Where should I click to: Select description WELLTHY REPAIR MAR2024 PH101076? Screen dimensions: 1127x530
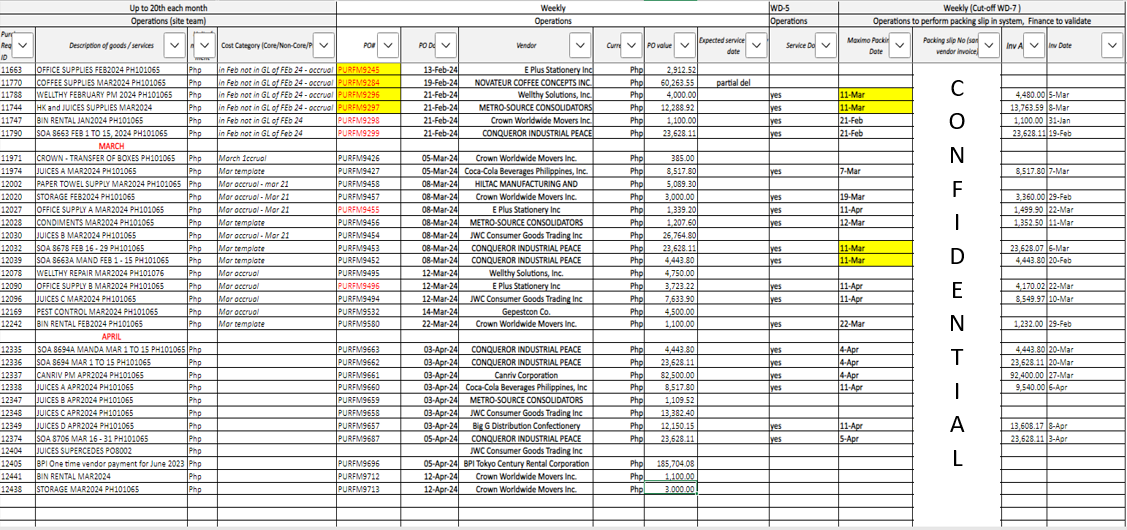pyautogui.click(x=111, y=273)
